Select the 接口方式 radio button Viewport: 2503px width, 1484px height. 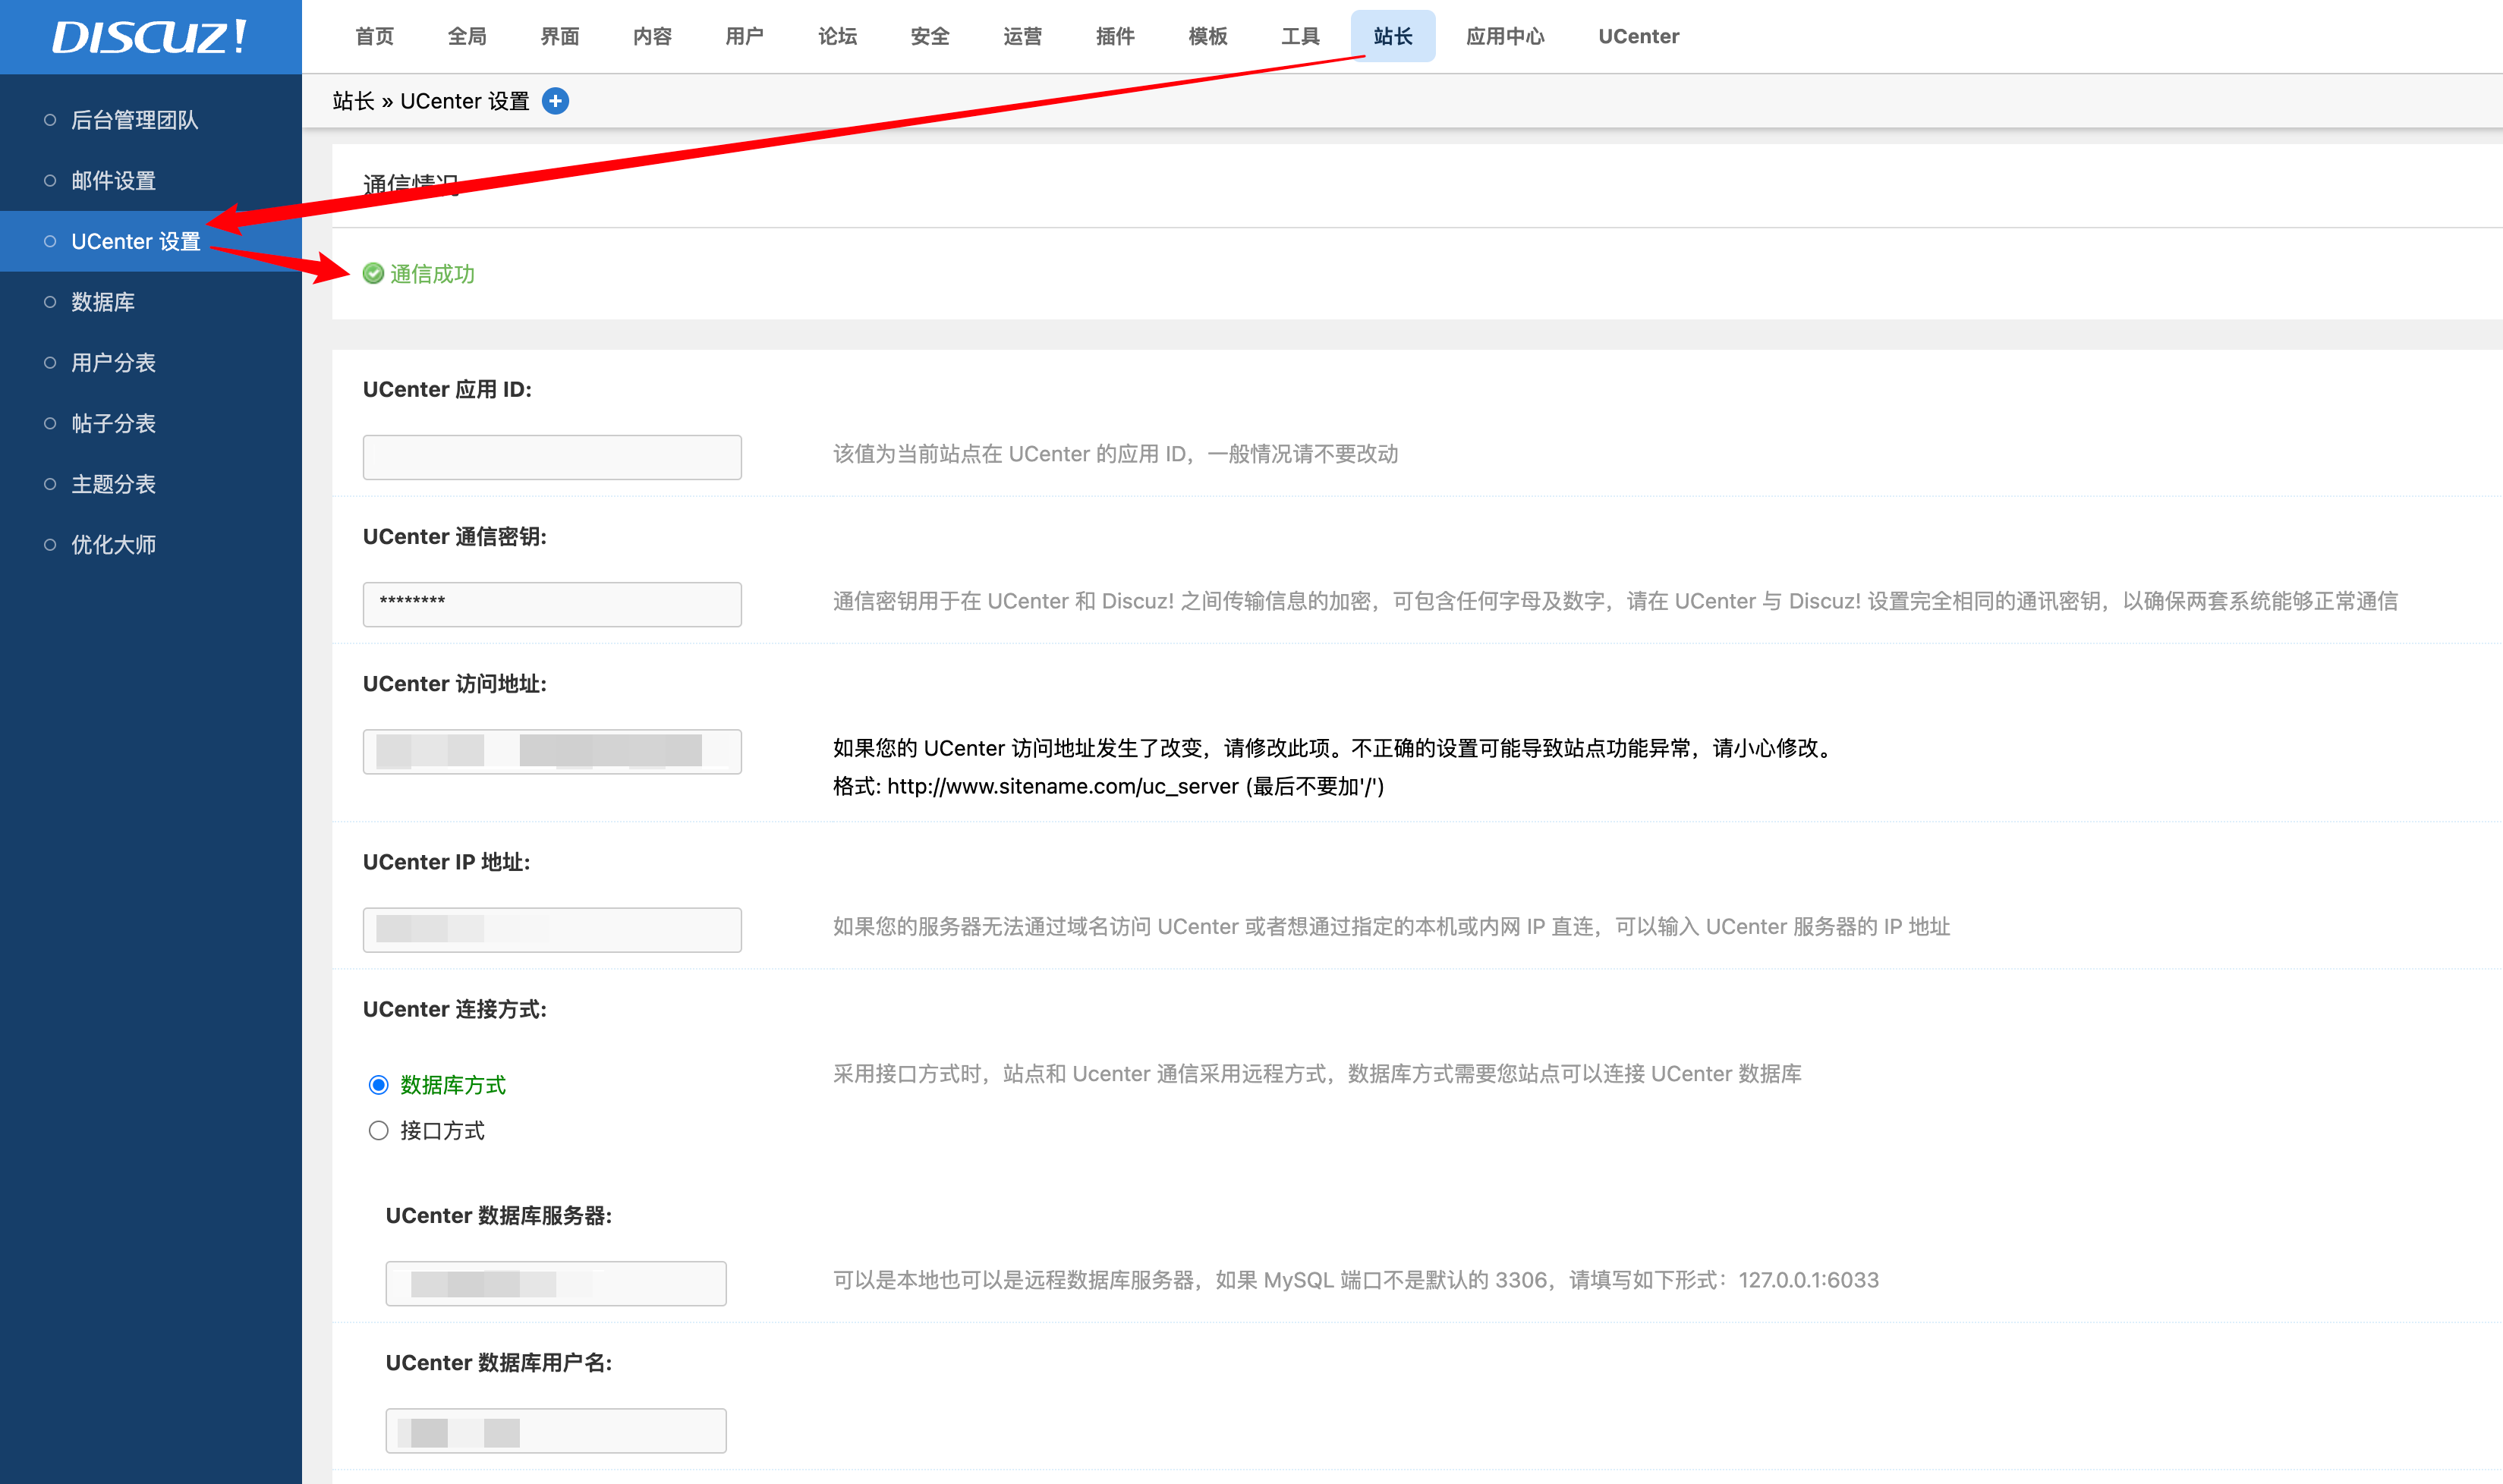pos(378,1131)
